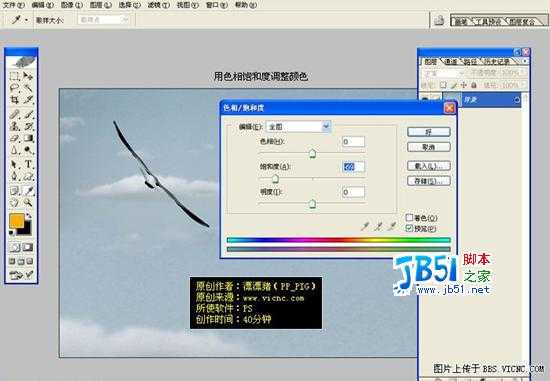
Task: Click the 取消 (Cancel) button
Action: click(x=429, y=147)
